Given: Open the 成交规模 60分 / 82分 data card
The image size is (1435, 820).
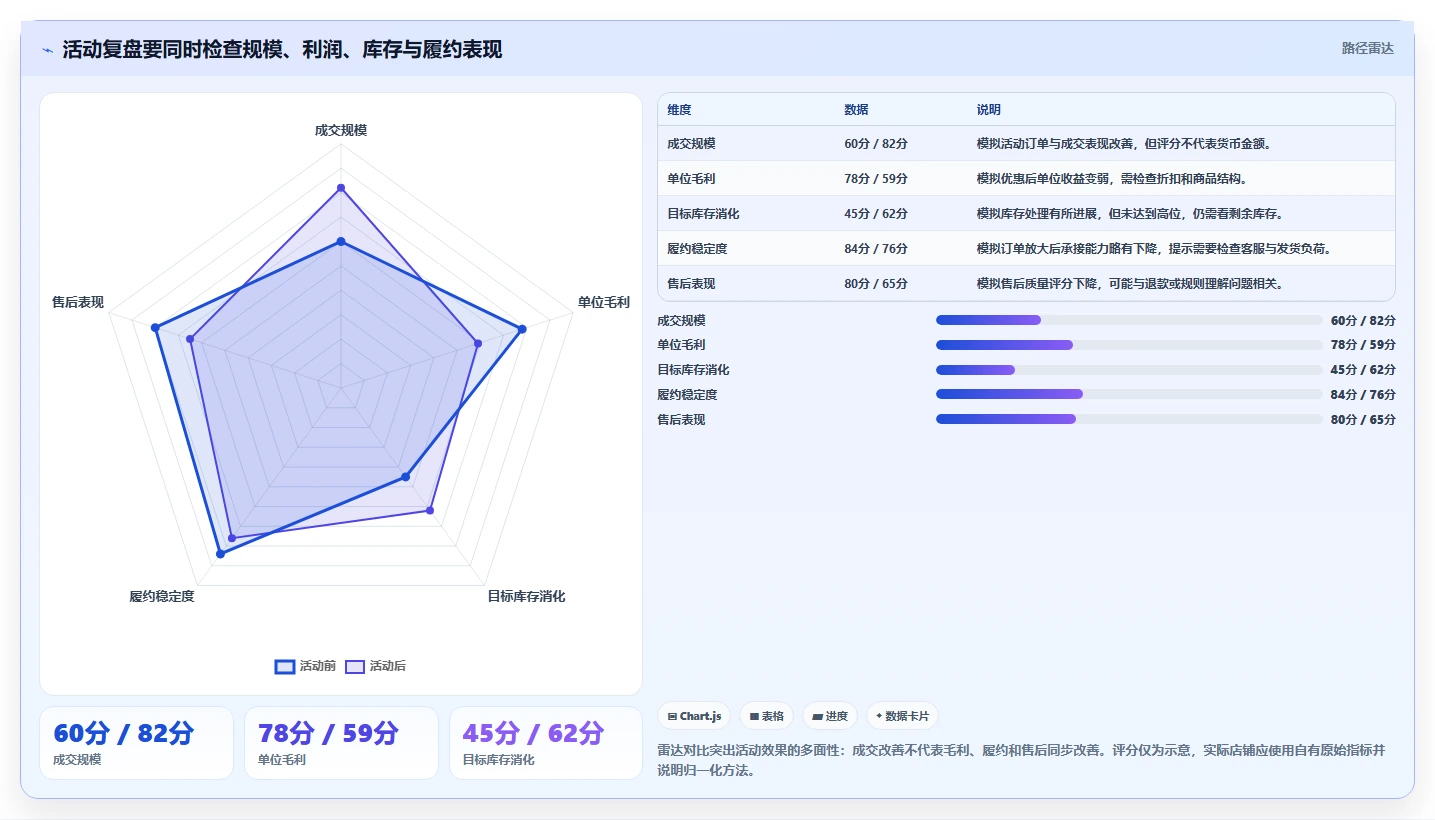Looking at the screenshot, I should pyautogui.click(x=136, y=743).
